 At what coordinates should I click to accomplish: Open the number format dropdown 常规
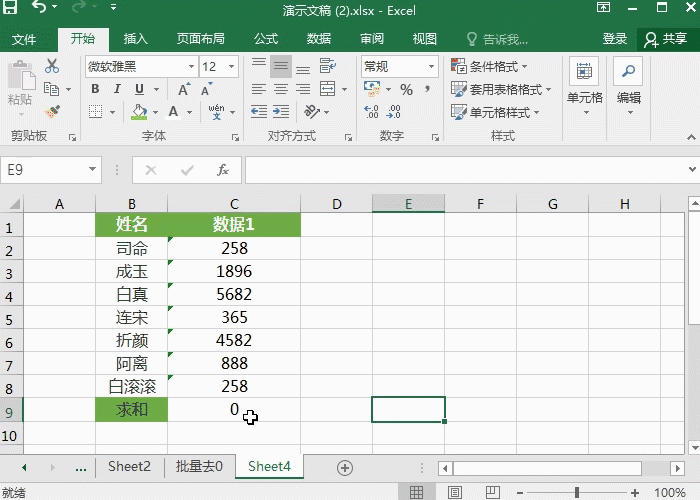[431, 67]
